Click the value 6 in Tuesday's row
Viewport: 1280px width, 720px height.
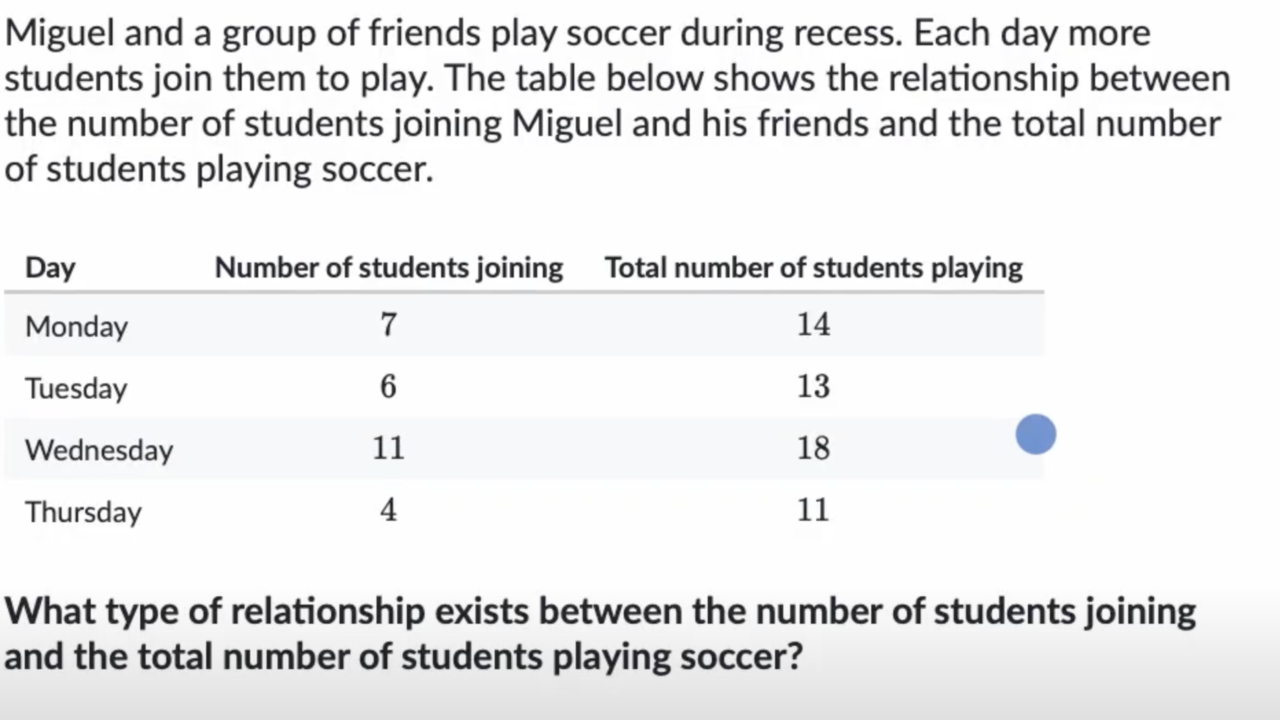[x=388, y=387]
